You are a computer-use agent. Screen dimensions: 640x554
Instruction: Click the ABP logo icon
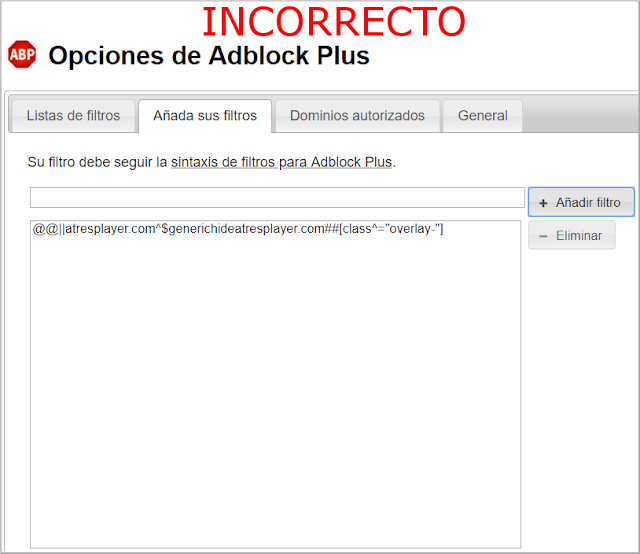[22, 54]
